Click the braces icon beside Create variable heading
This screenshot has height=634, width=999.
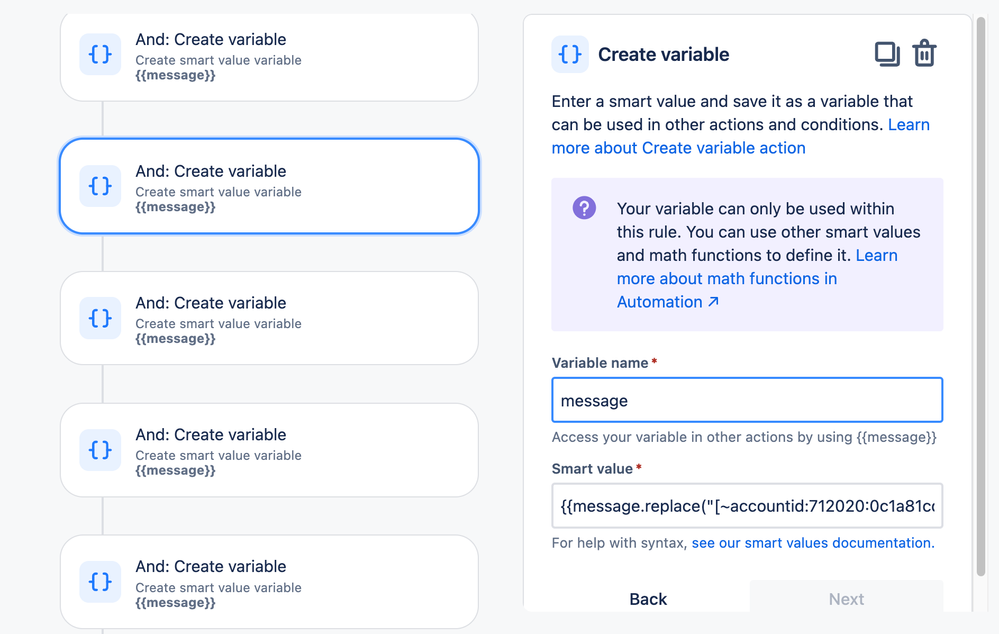coord(570,54)
